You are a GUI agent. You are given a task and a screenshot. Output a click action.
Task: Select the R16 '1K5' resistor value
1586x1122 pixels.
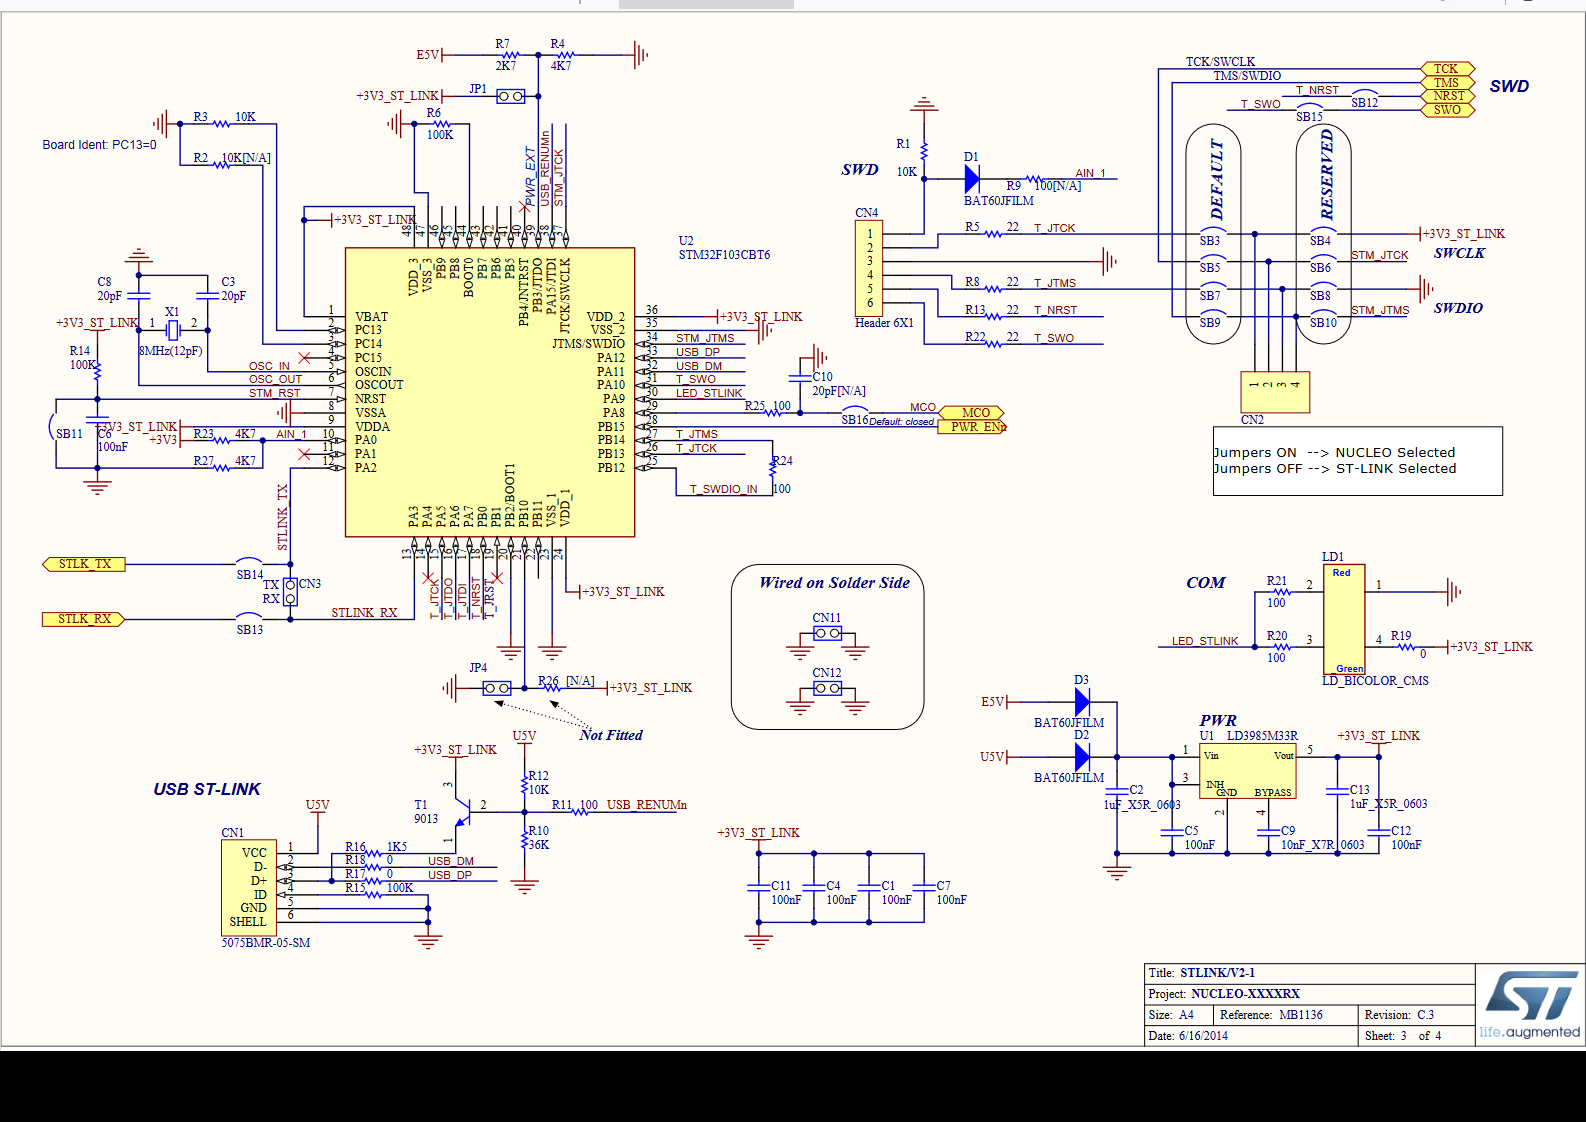397,847
